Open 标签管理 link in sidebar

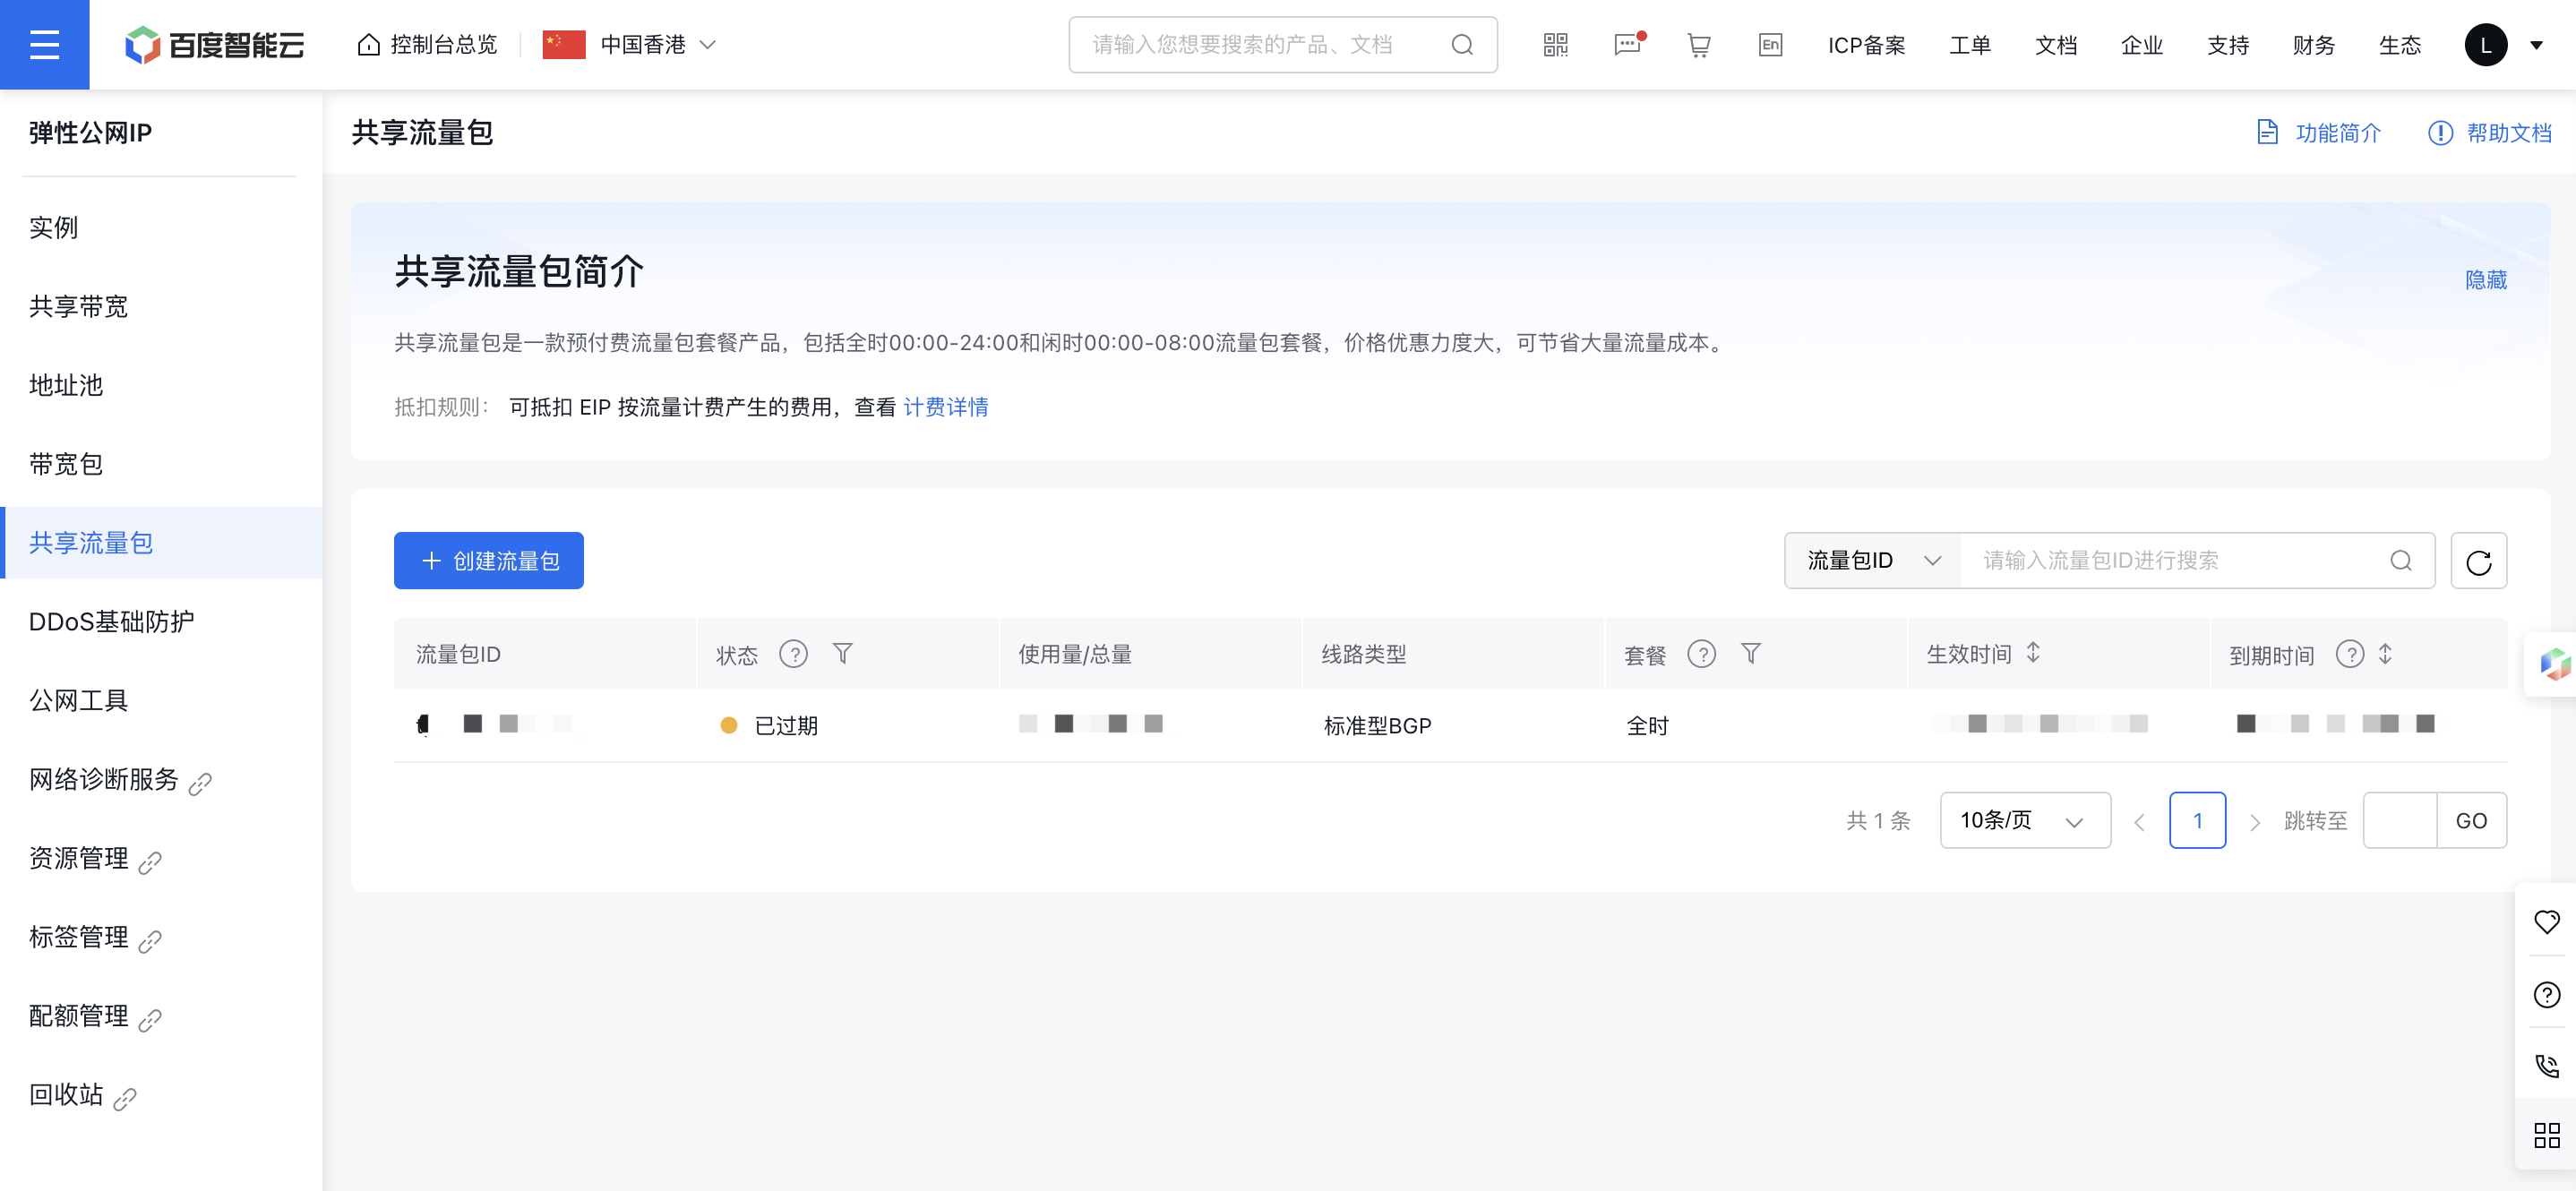94,938
